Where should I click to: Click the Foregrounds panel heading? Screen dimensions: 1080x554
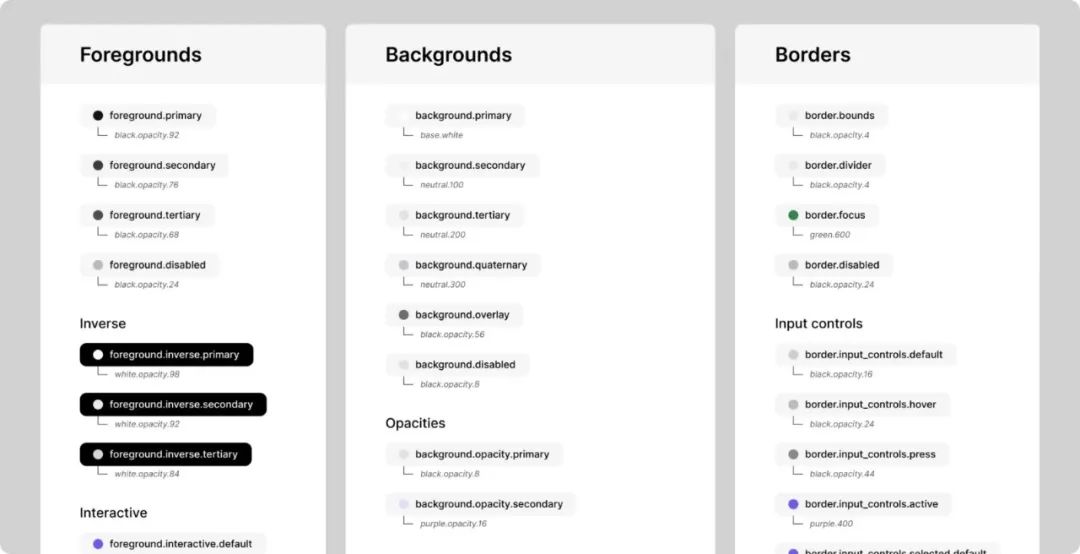pos(141,55)
